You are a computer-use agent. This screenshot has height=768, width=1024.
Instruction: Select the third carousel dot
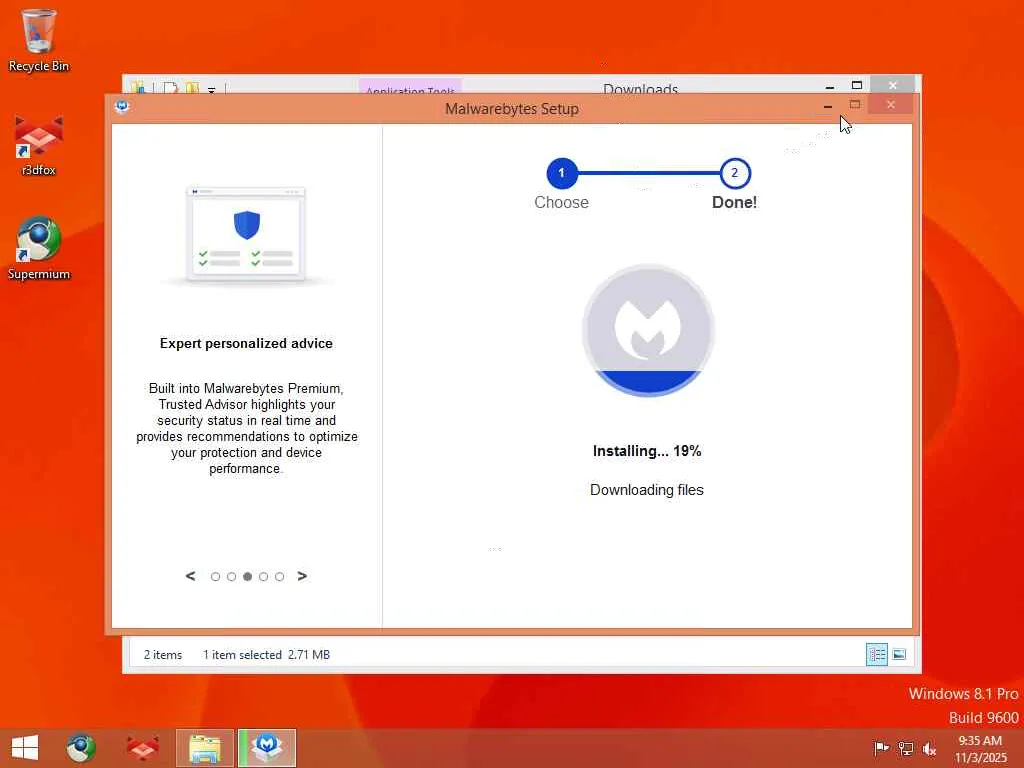pyautogui.click(x=248, y=577)
